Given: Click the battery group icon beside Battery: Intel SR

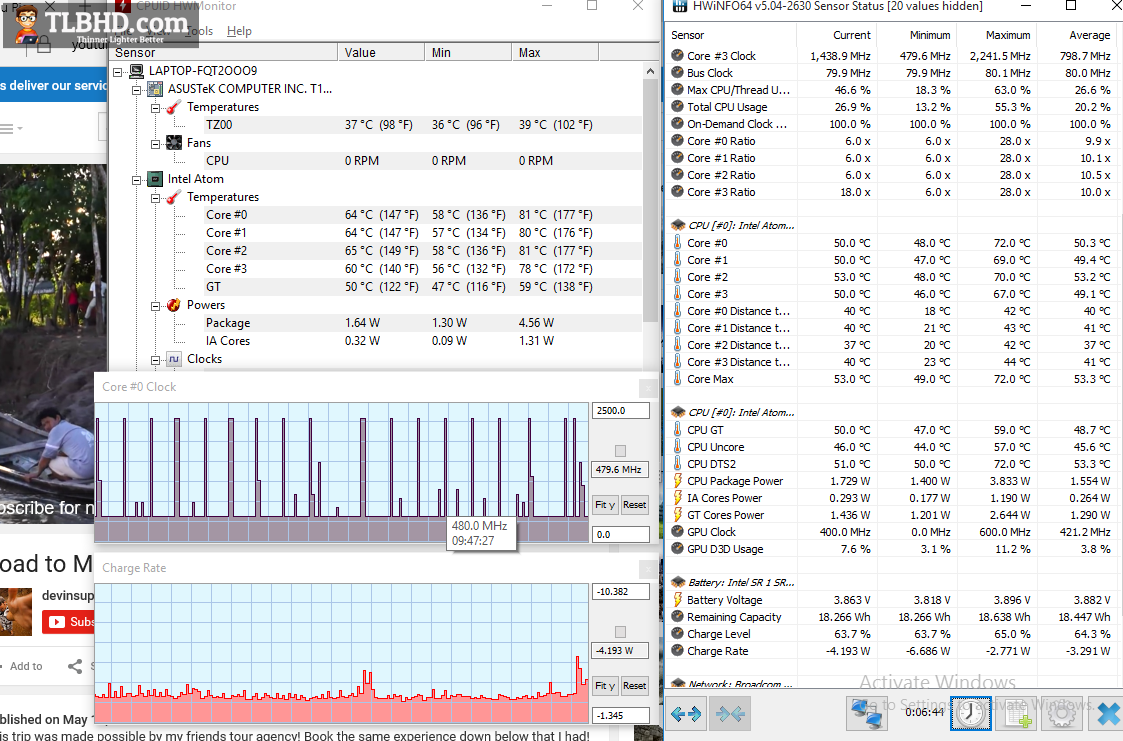Looking at the screenshot, I should pyautogui.click(x=678, y=582).
